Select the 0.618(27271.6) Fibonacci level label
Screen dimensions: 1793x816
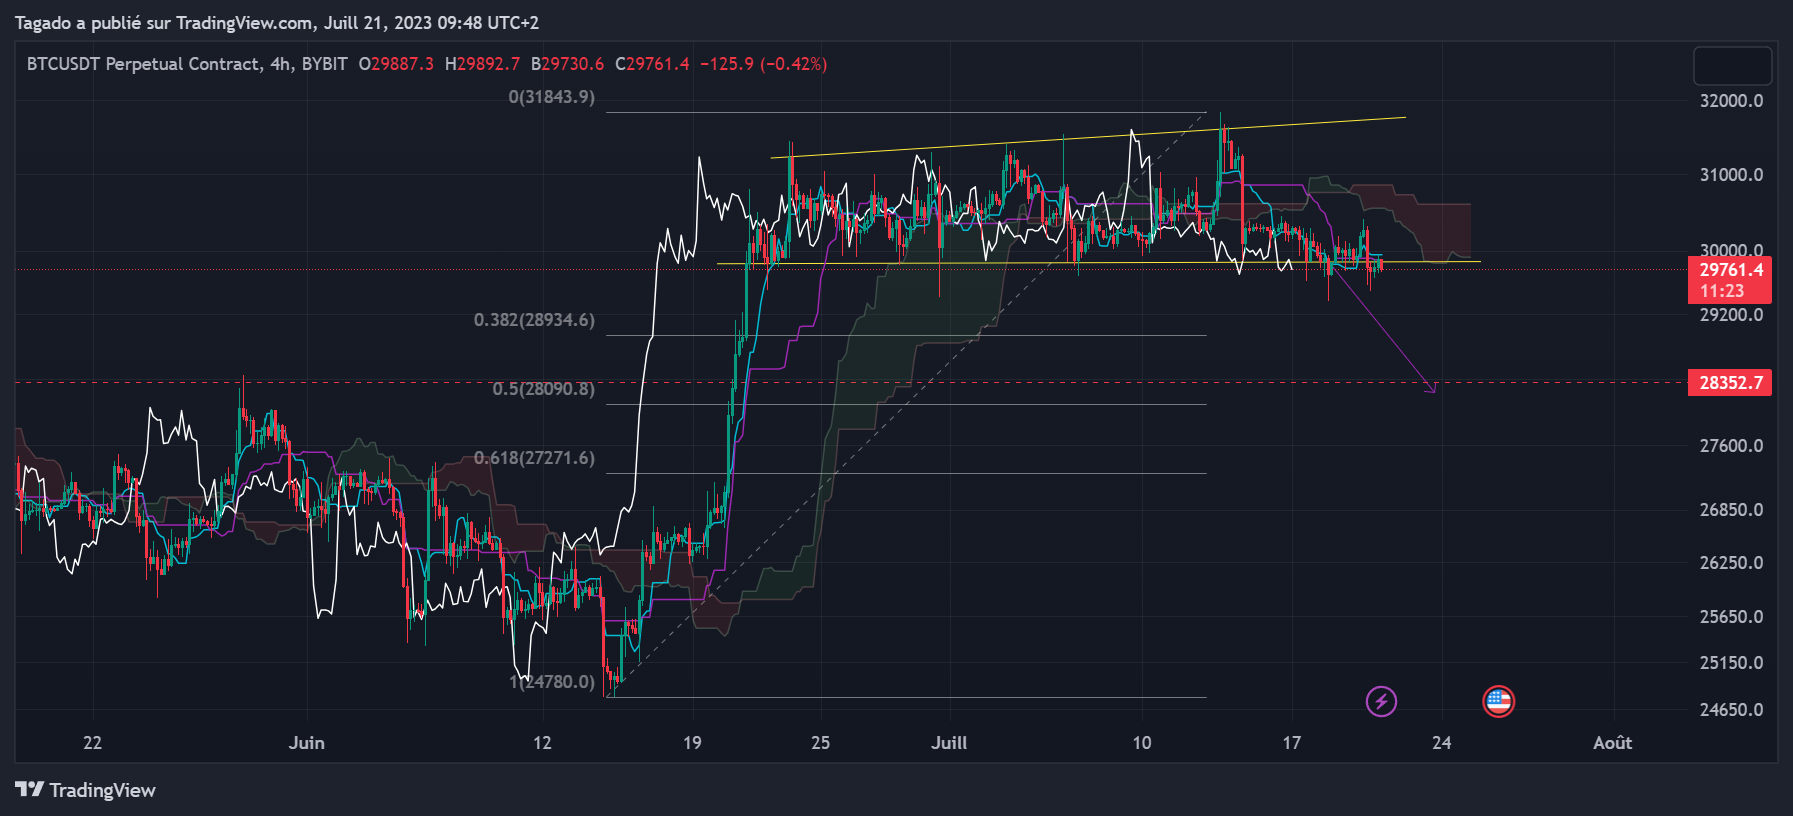pyautogui.click(x=534, y=458)
